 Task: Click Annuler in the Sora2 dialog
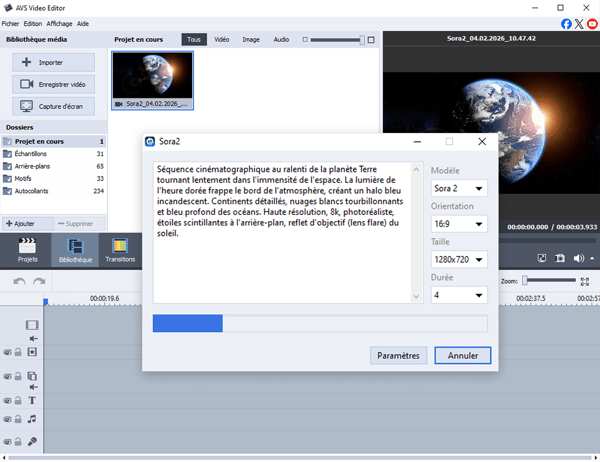(463, 356)
